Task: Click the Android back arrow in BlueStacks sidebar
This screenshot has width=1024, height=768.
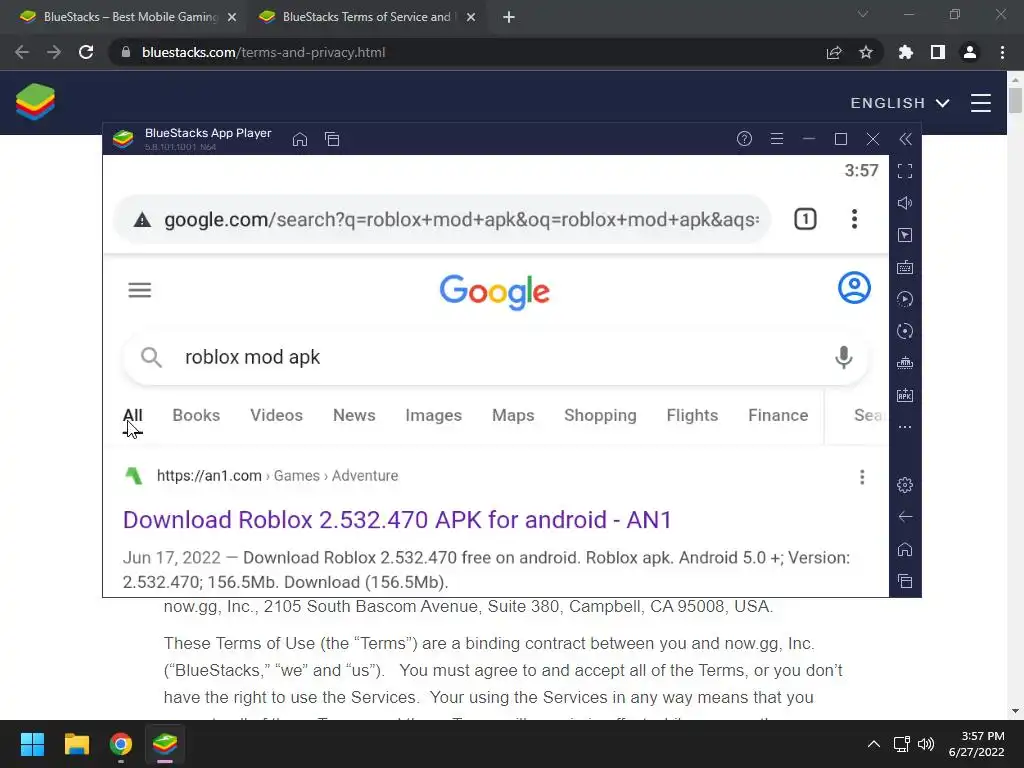Action: (x=904, y=517)
